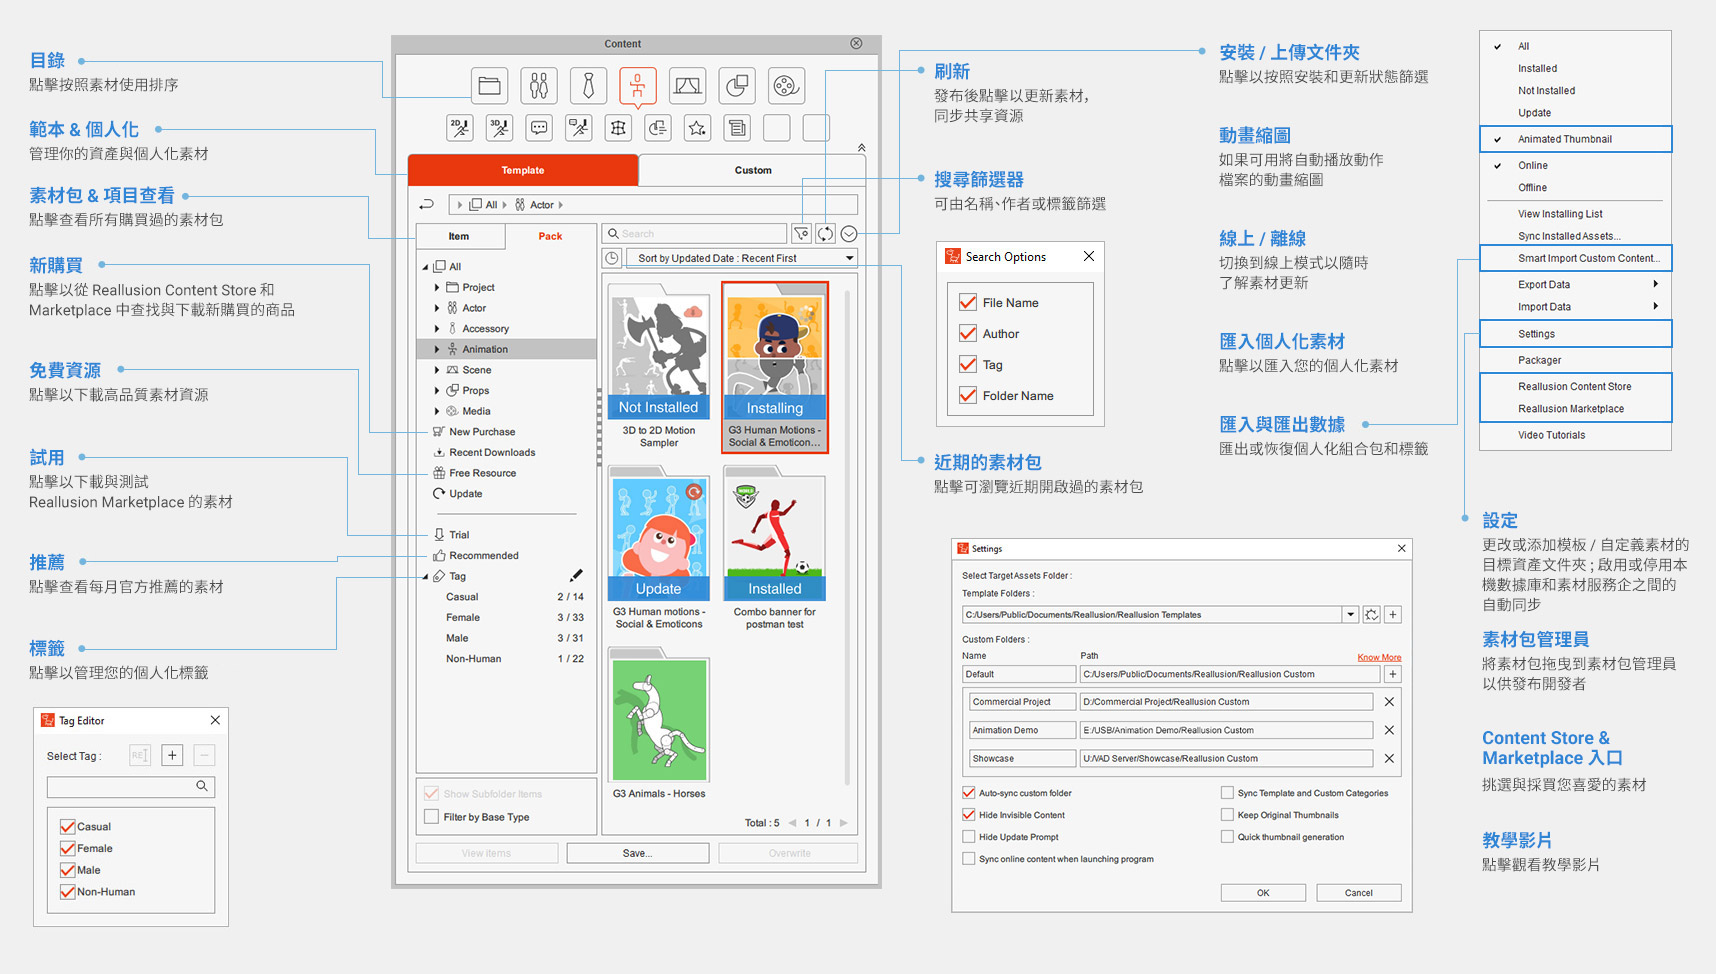The image size is (1716, 974).
Task: Open Free Resource in the tree
Action: [482, 473]
